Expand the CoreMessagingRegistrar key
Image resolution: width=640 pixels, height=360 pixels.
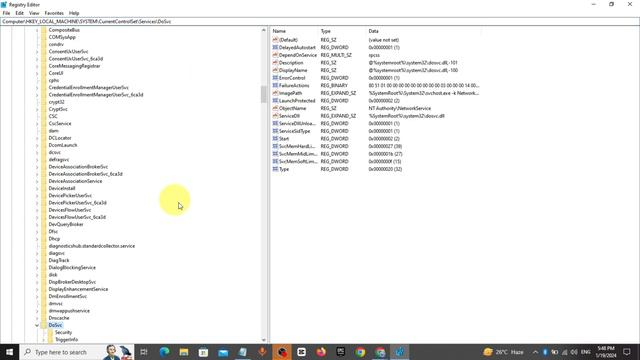[x=37, y=66]
